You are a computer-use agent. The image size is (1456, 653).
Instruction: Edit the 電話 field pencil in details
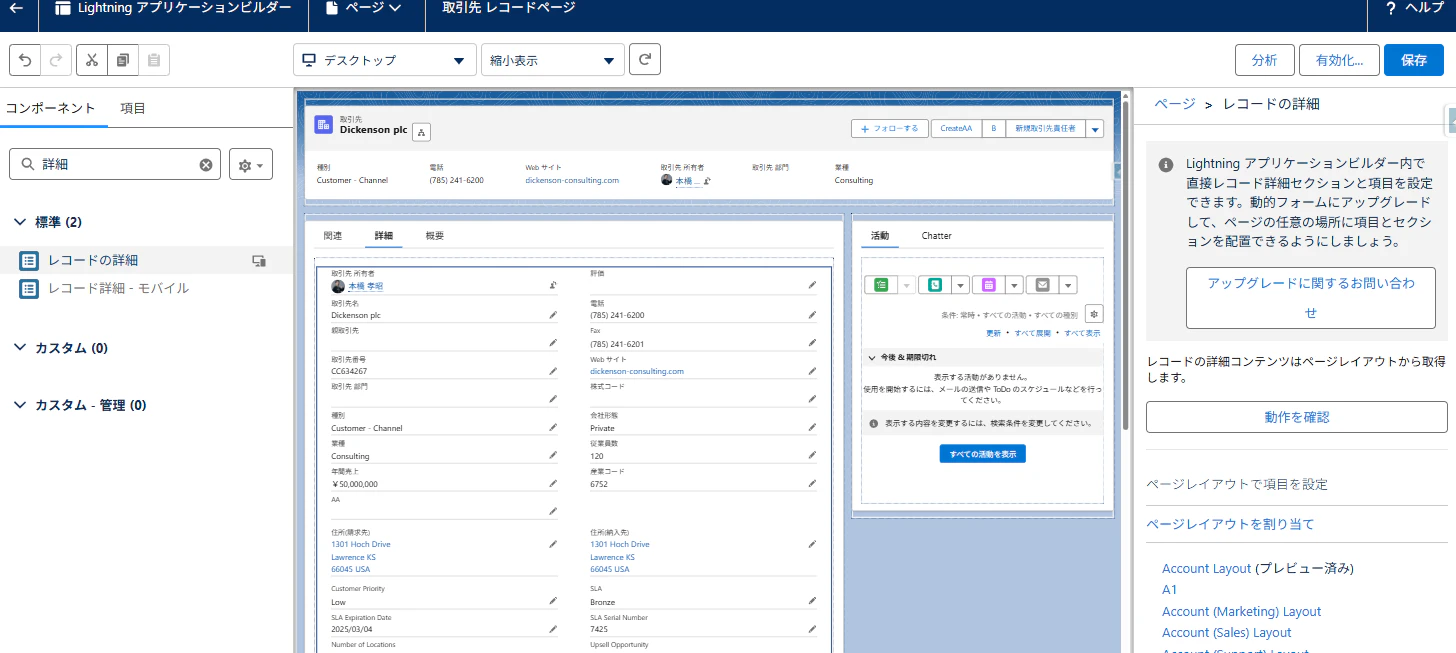click(x=812, y=315)
